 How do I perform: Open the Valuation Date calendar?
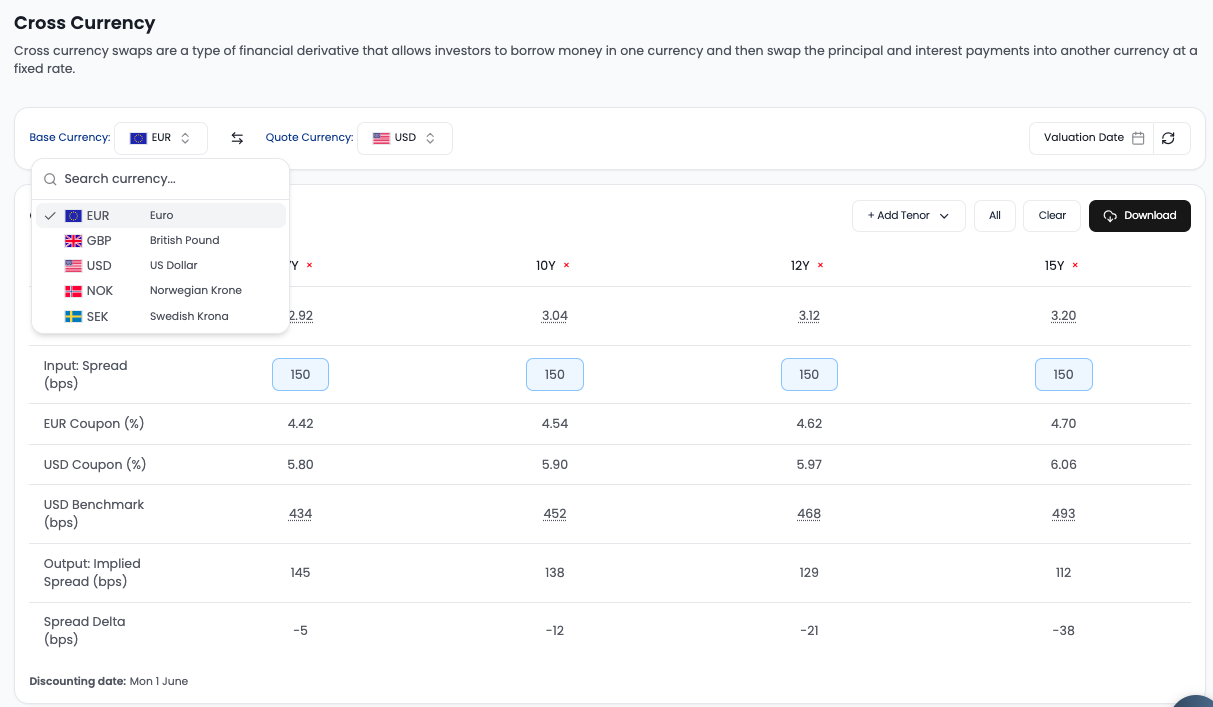point(1092,138)
